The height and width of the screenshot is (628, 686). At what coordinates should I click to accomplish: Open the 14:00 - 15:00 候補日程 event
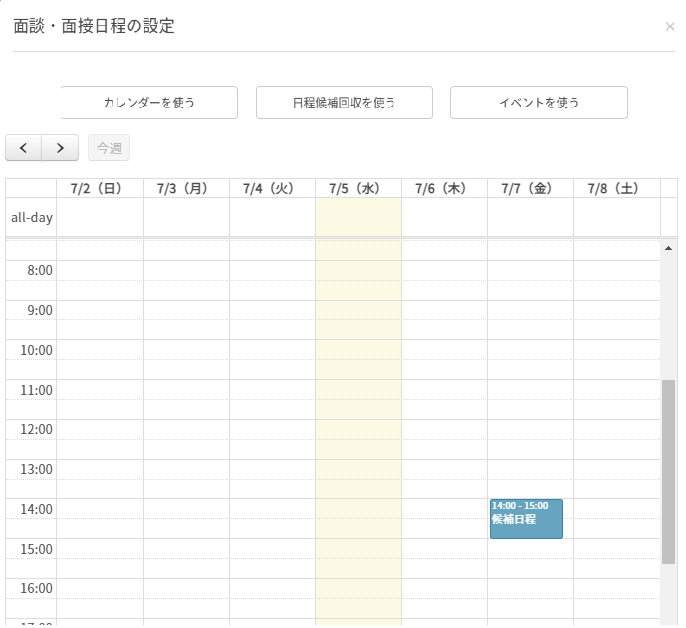[x=526, y=519]
